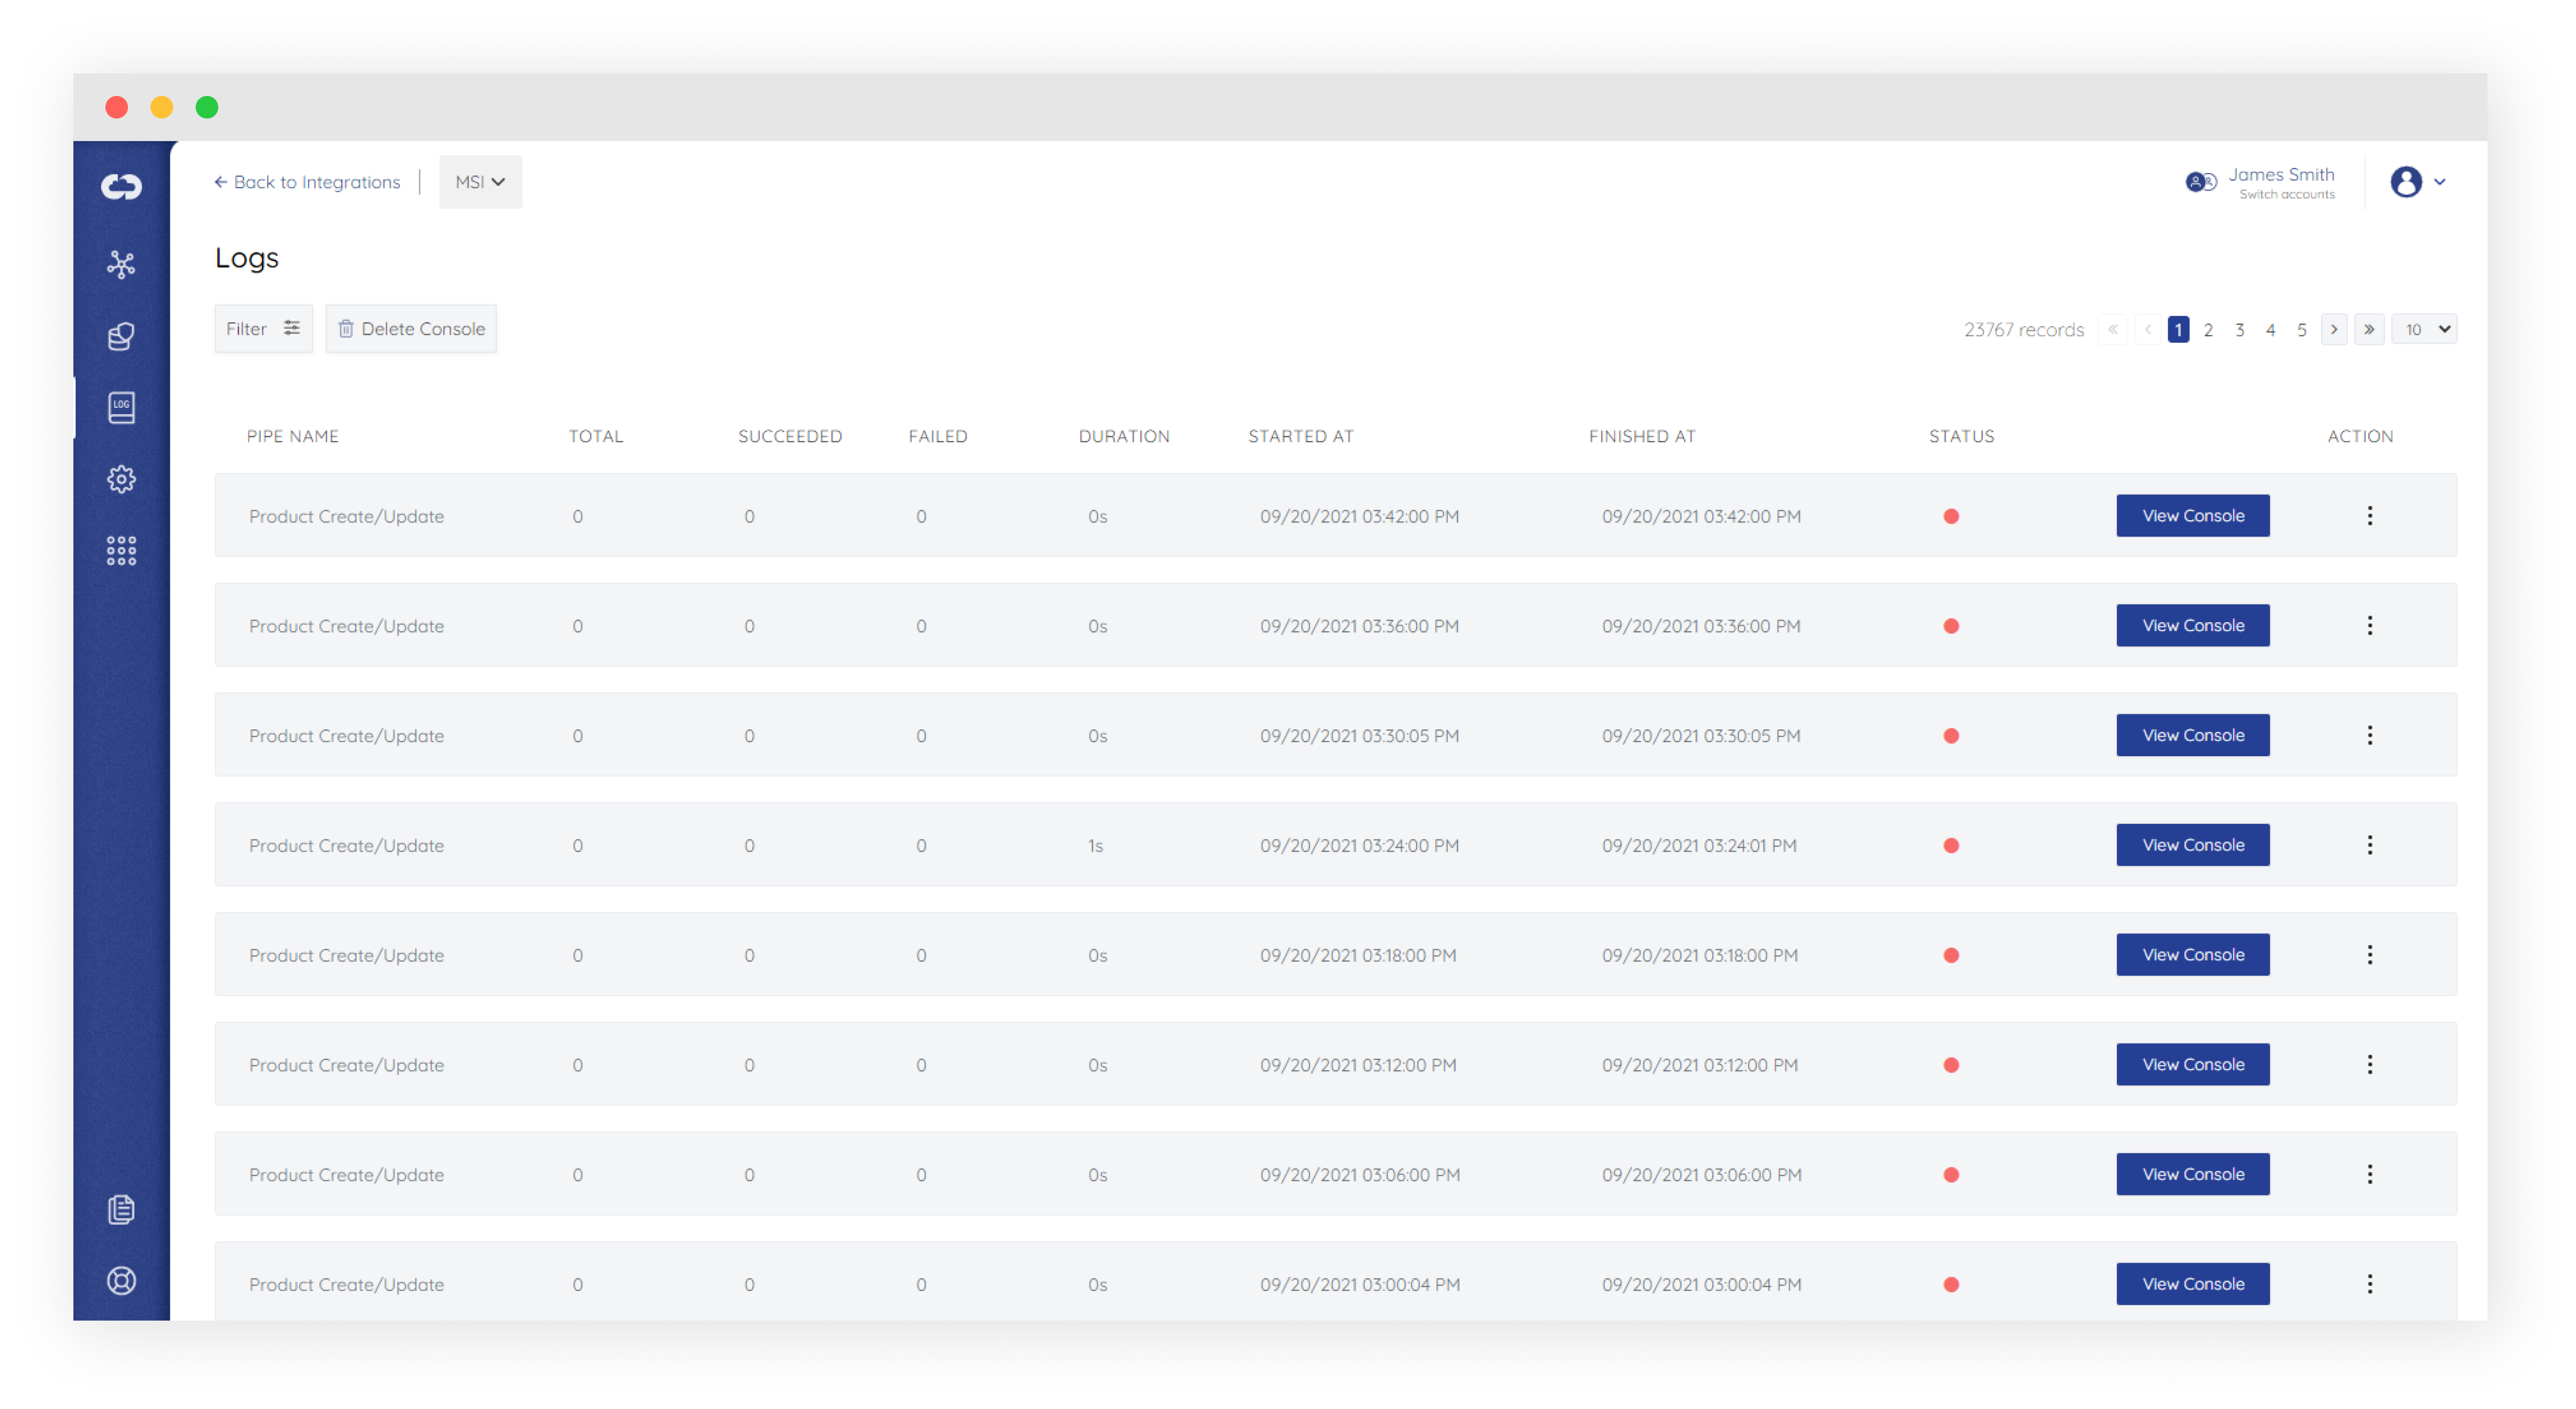The width and height of the screenshot is (2576, 1409).
Task: Click red status dot of the 03:36:00 PM log
Action: click(x=1950, y=626)
